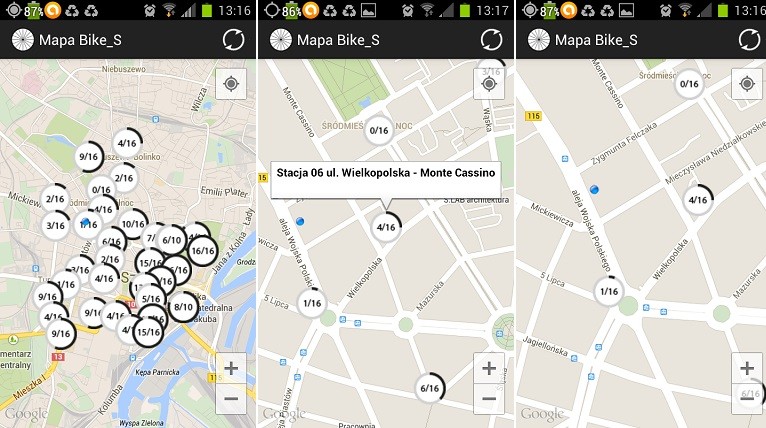Select the 16/16 station marker

pos(201,250)
